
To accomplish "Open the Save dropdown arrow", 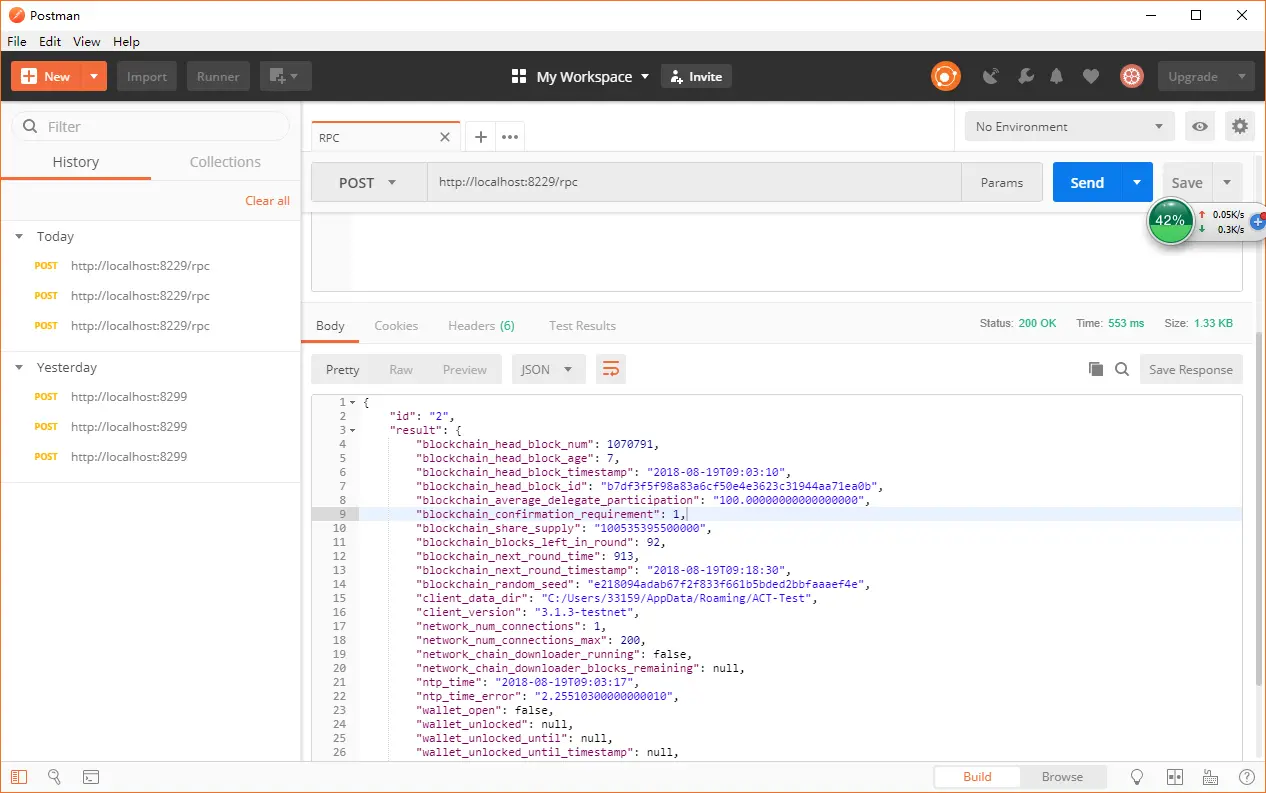I will pos(1227,182).
